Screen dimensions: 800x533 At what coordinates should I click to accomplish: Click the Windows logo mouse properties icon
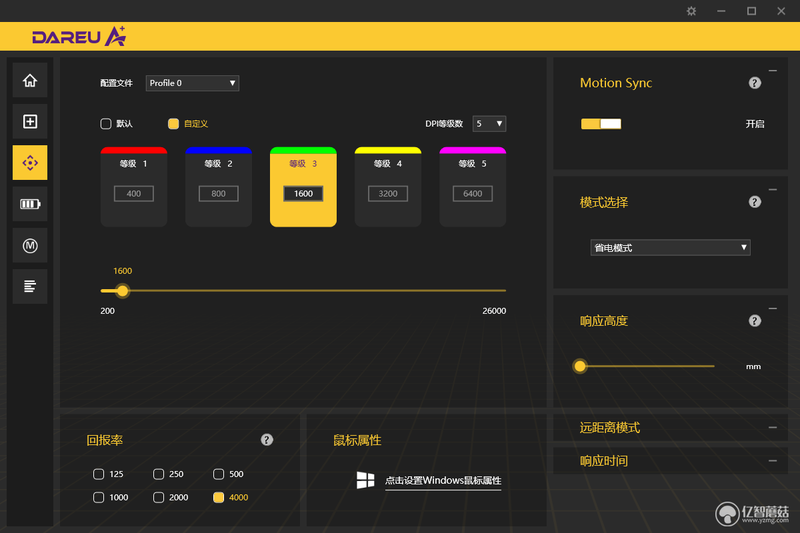pyautogui.click(x=365, y=480)
